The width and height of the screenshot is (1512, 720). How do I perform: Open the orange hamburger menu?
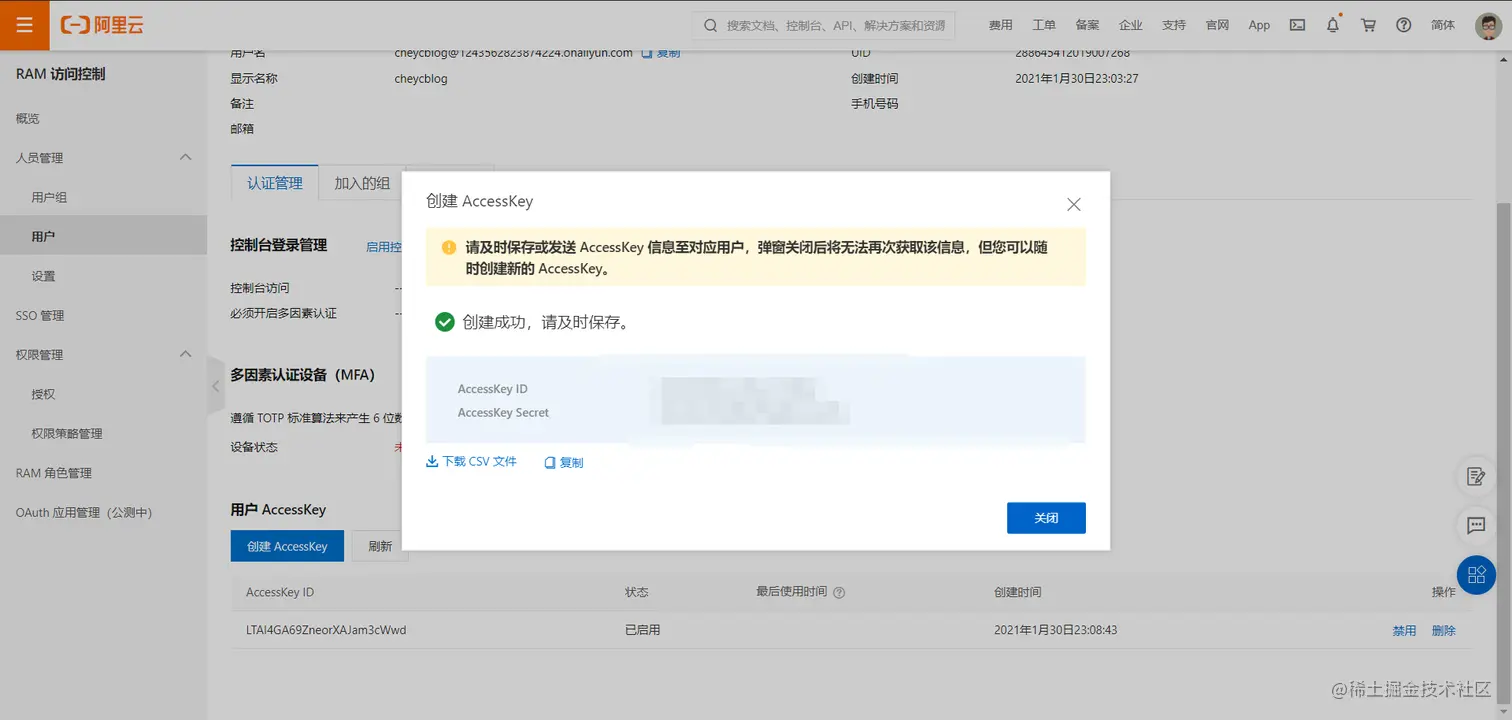25,25
